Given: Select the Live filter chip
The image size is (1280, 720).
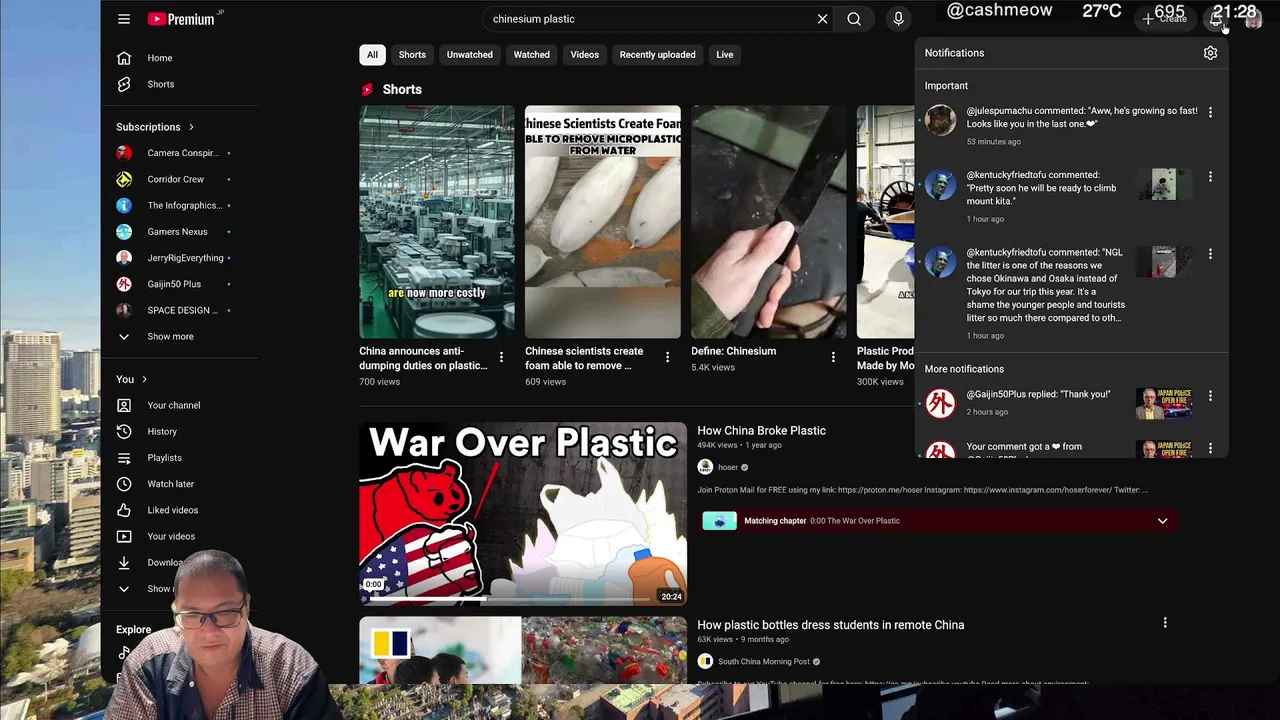Looking at the screenshot, I should click(x=725, y=55).
